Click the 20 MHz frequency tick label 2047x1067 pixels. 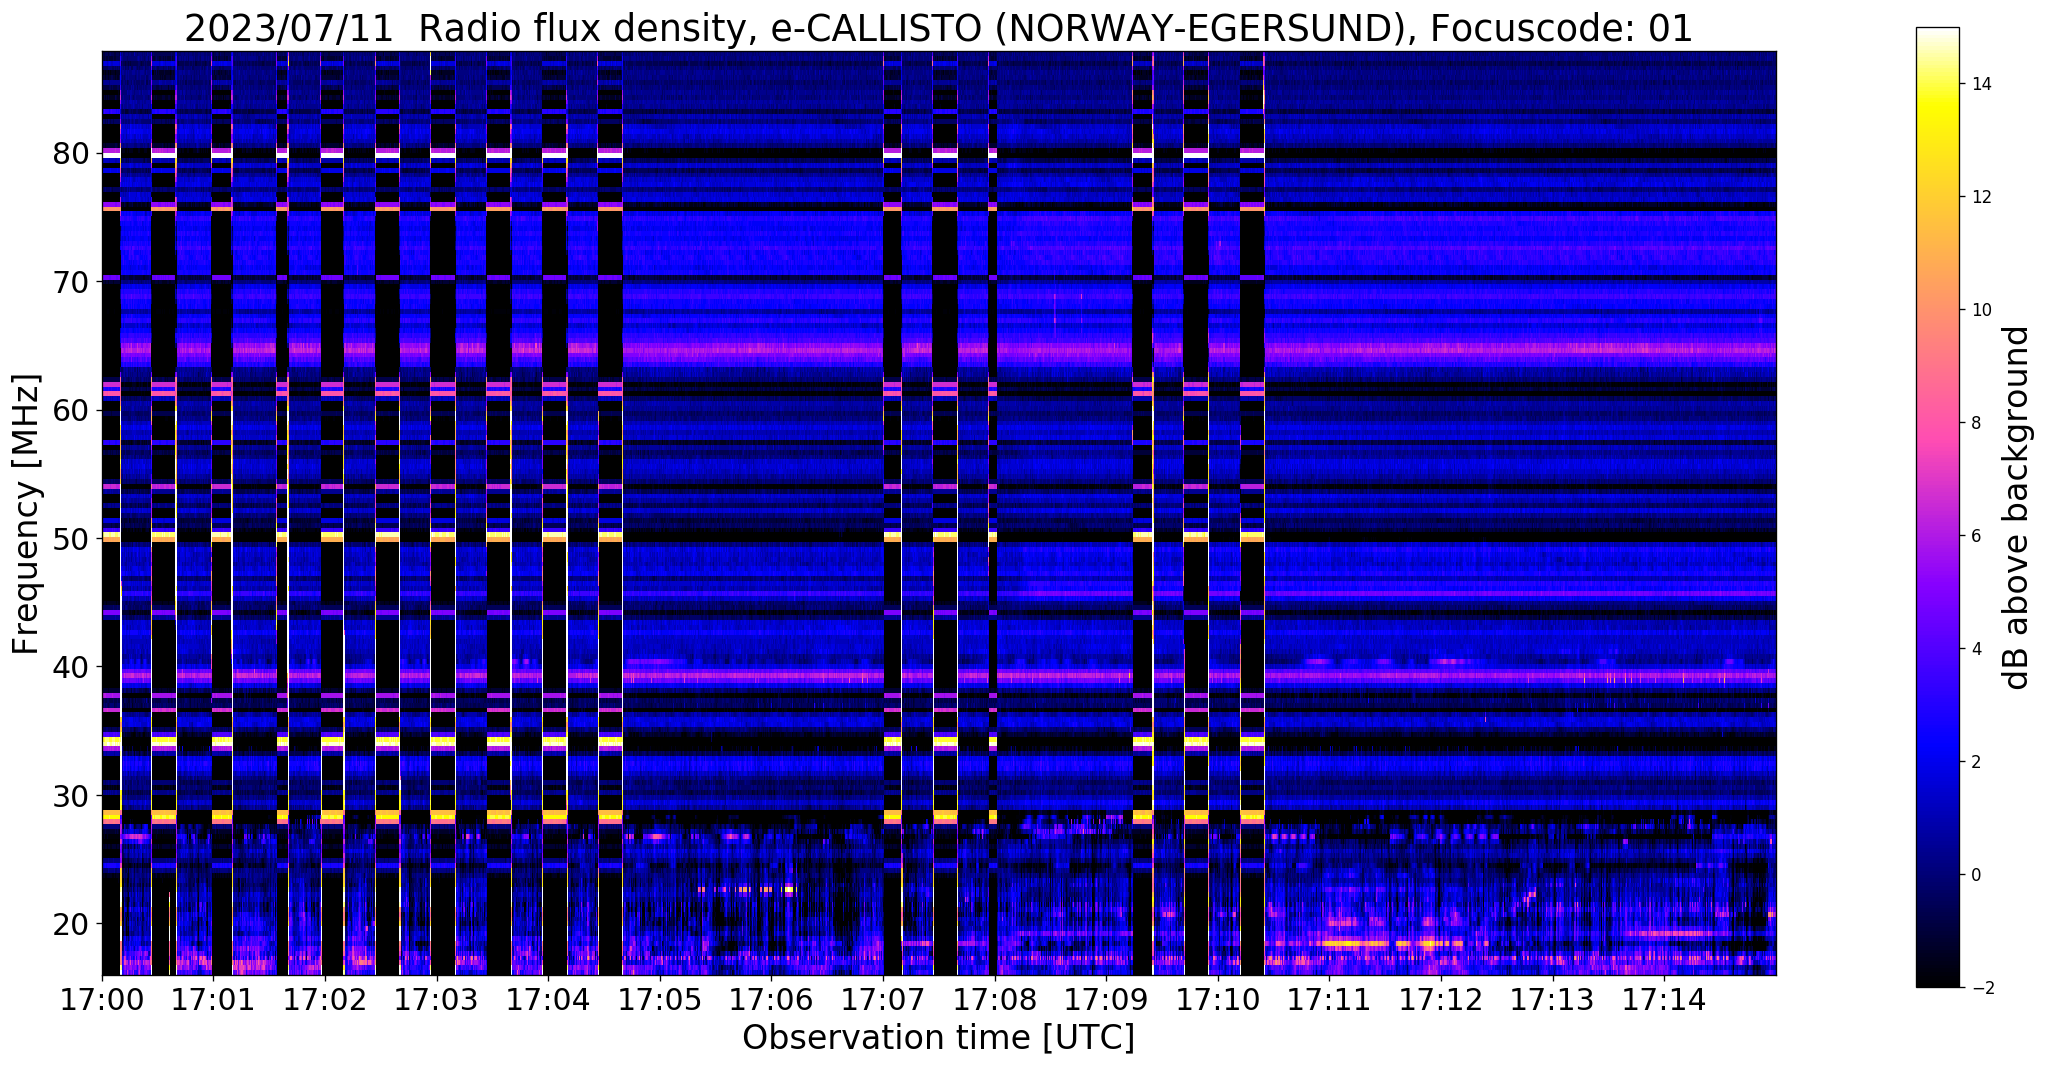point(70,923)
